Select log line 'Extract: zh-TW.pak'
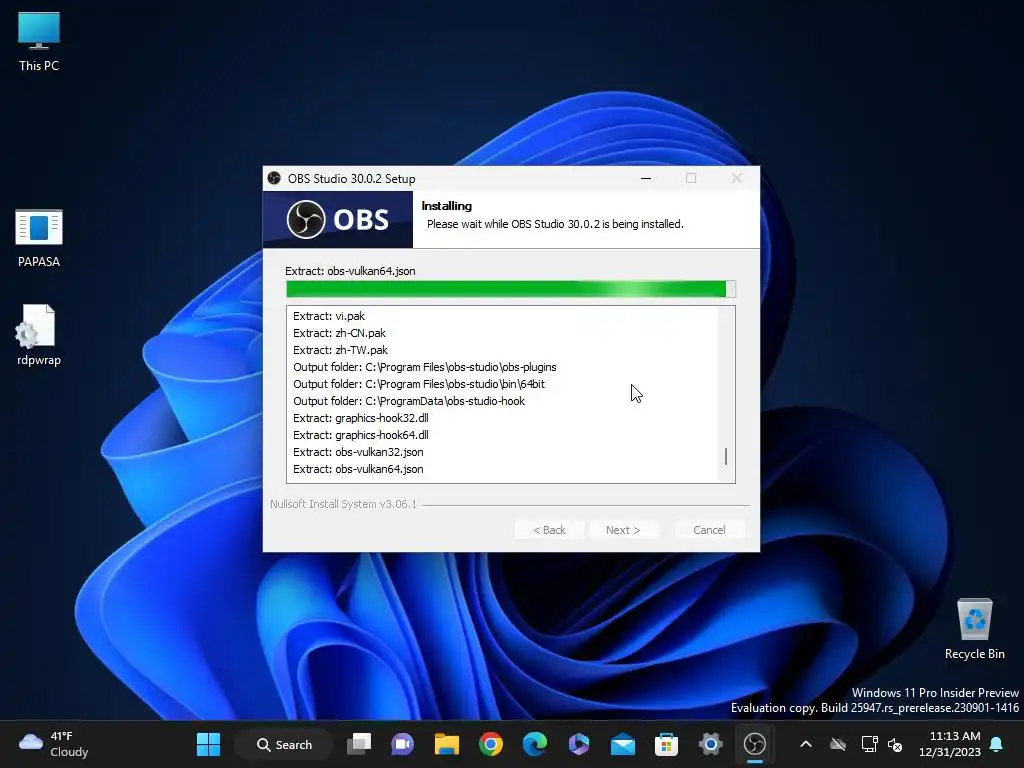 [x=340, y=350]
